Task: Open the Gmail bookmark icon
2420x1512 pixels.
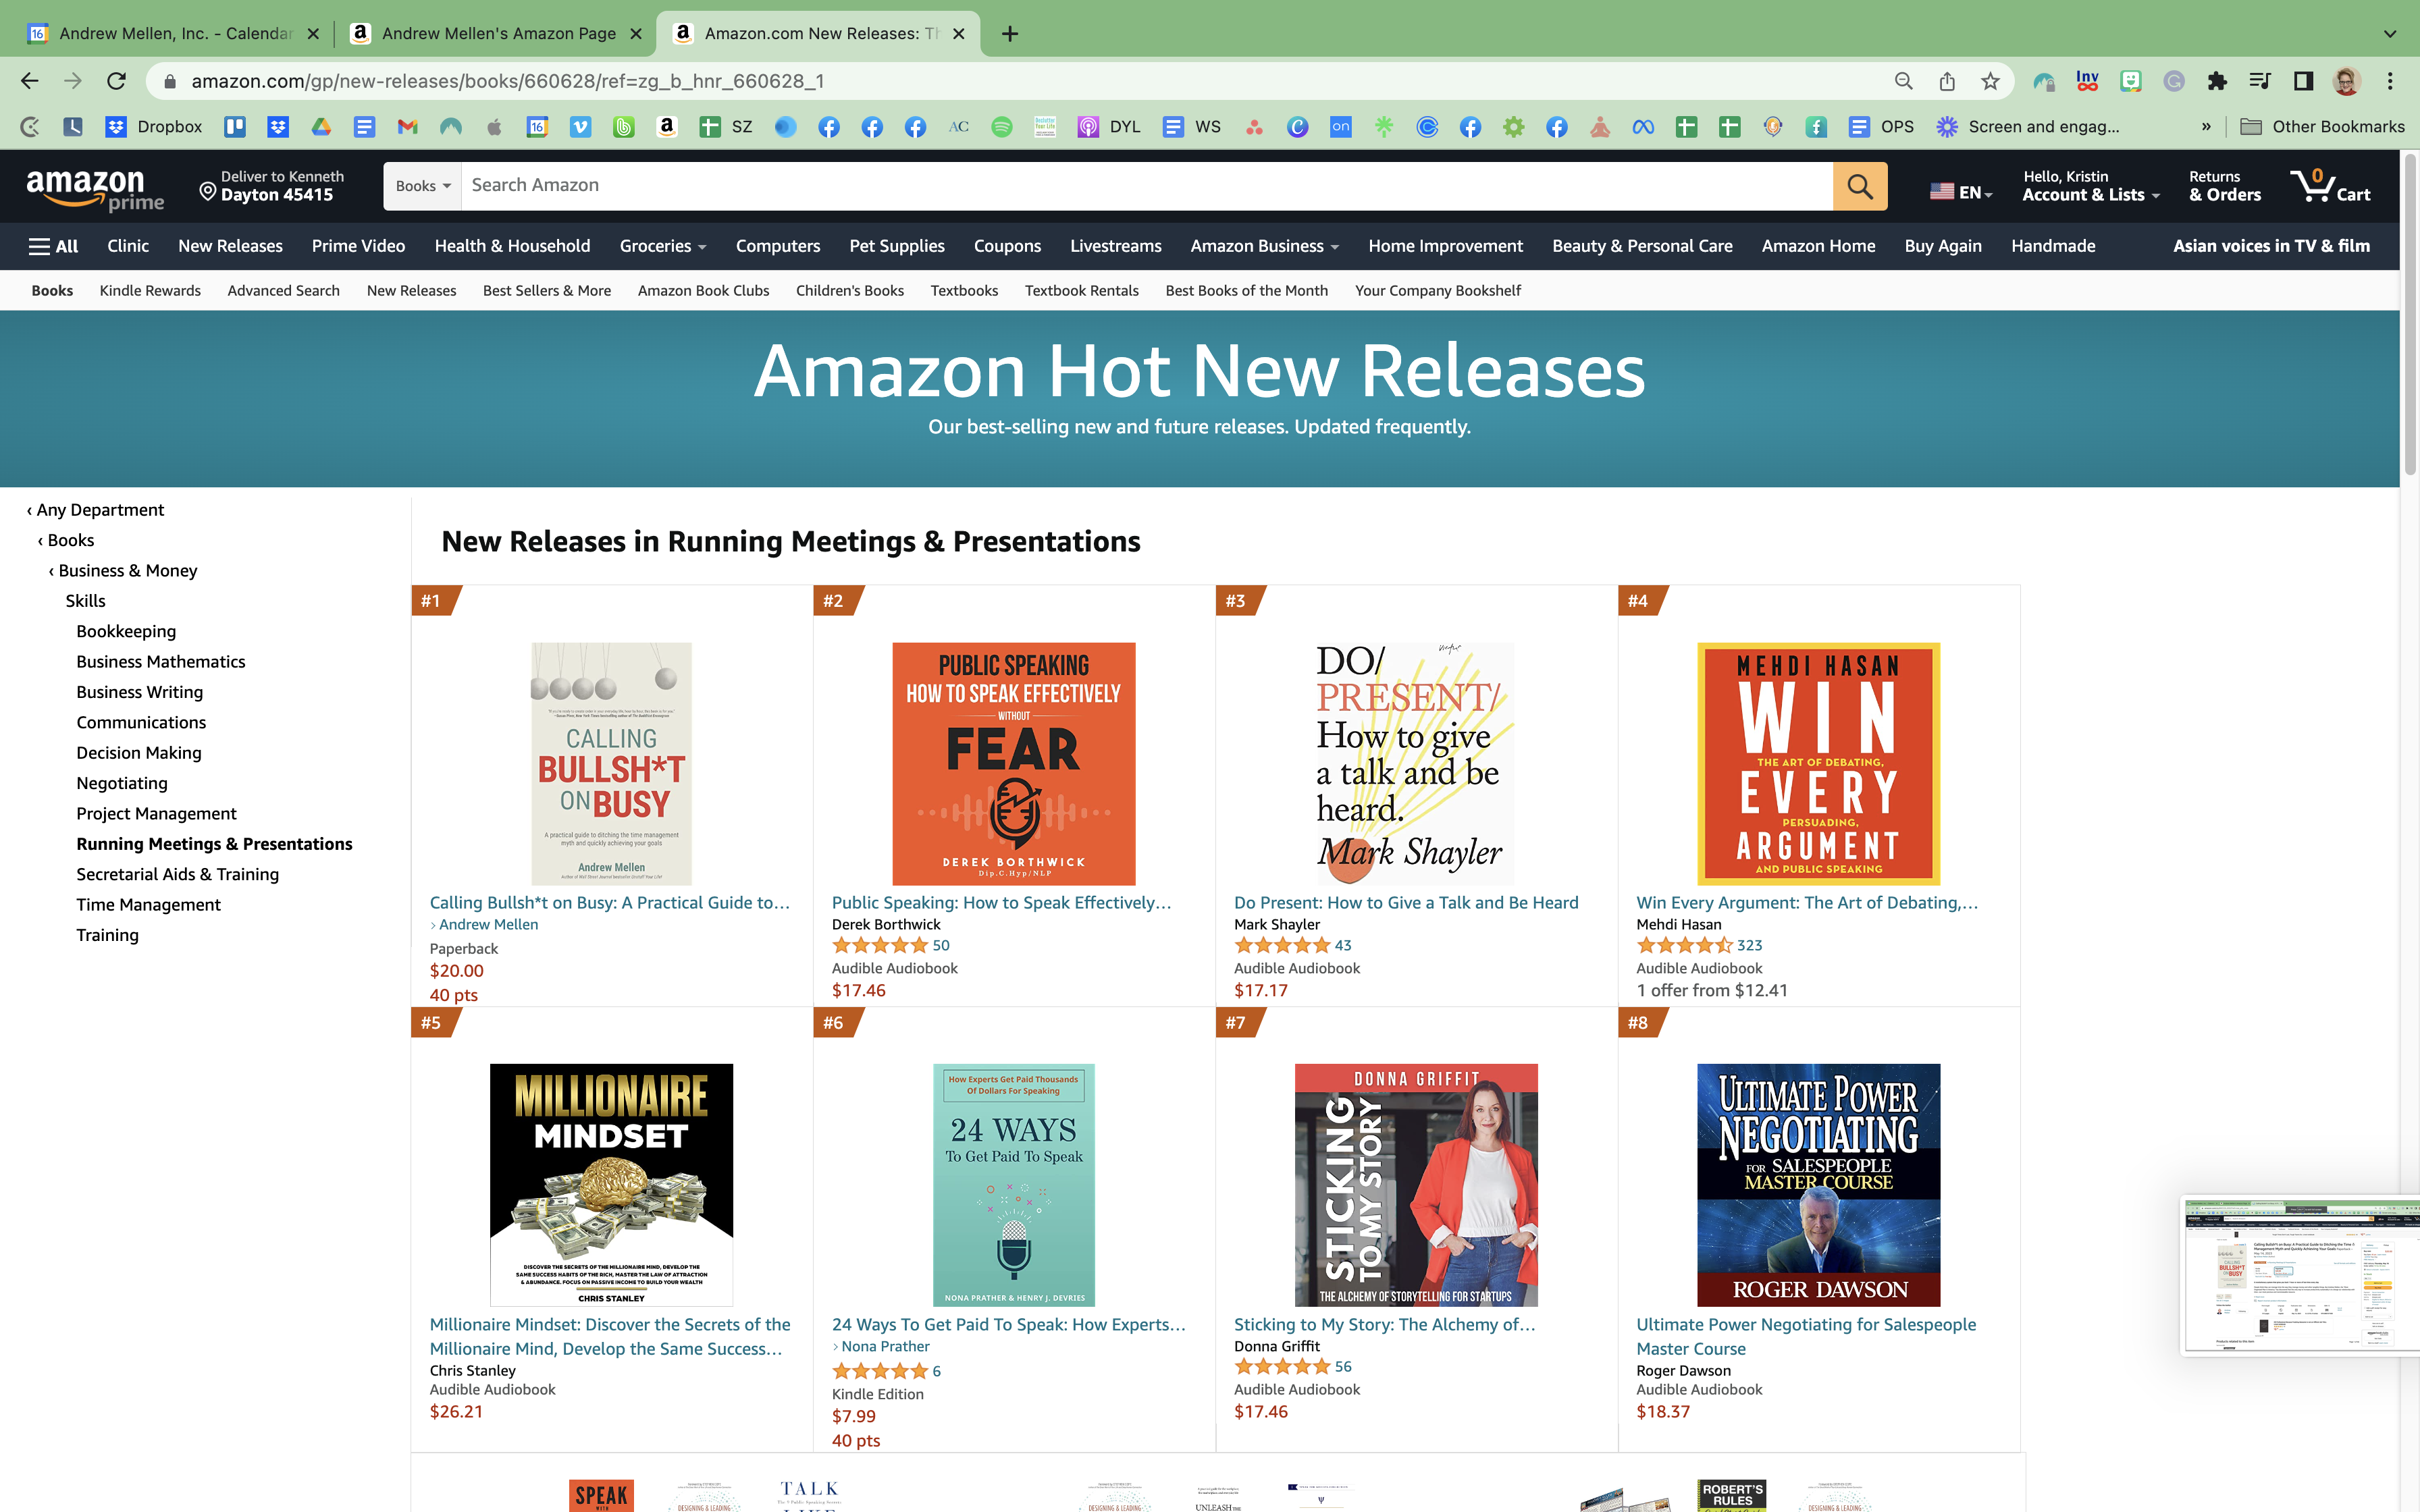Action: (407, 127)
